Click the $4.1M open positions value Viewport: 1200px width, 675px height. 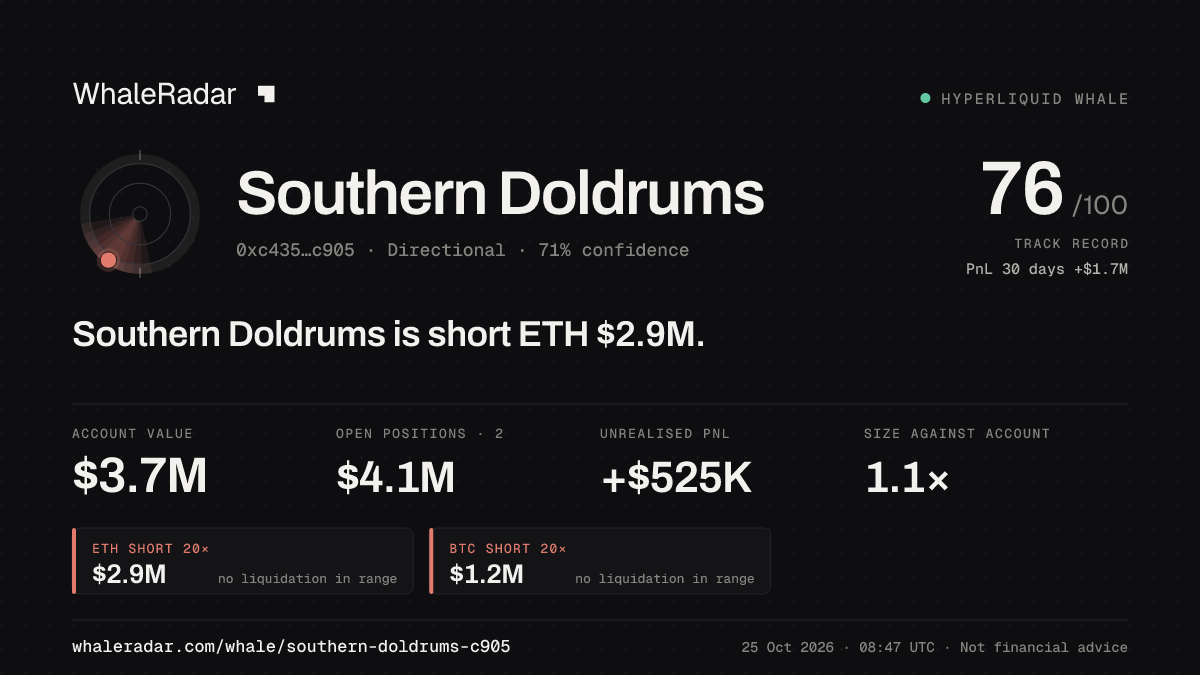395,477
